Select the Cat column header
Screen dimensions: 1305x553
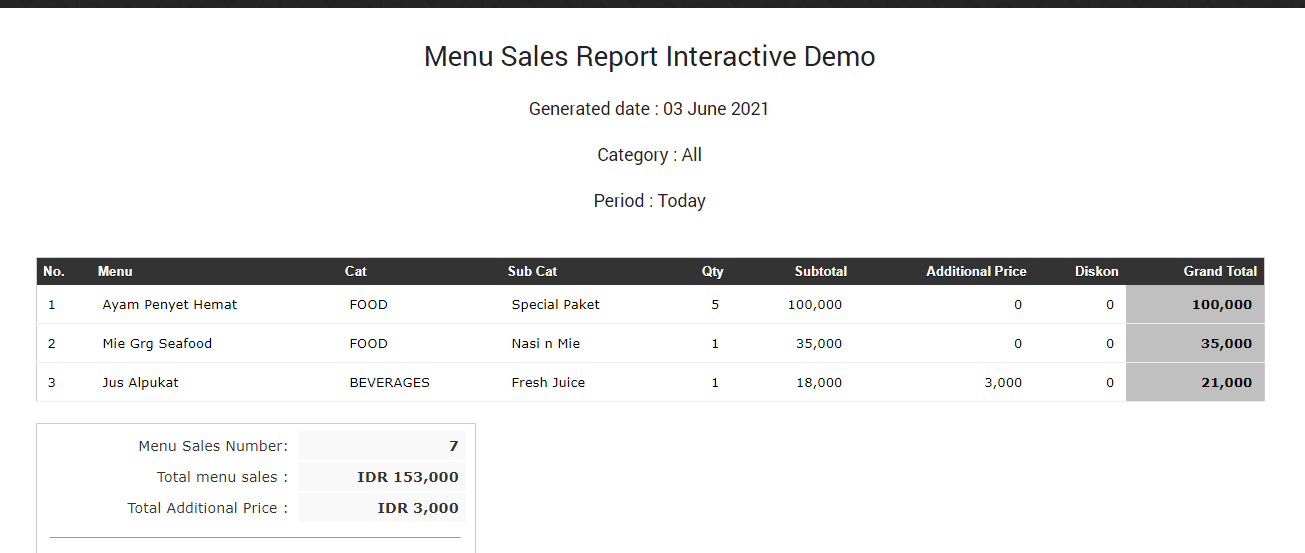tap(356, 271)
